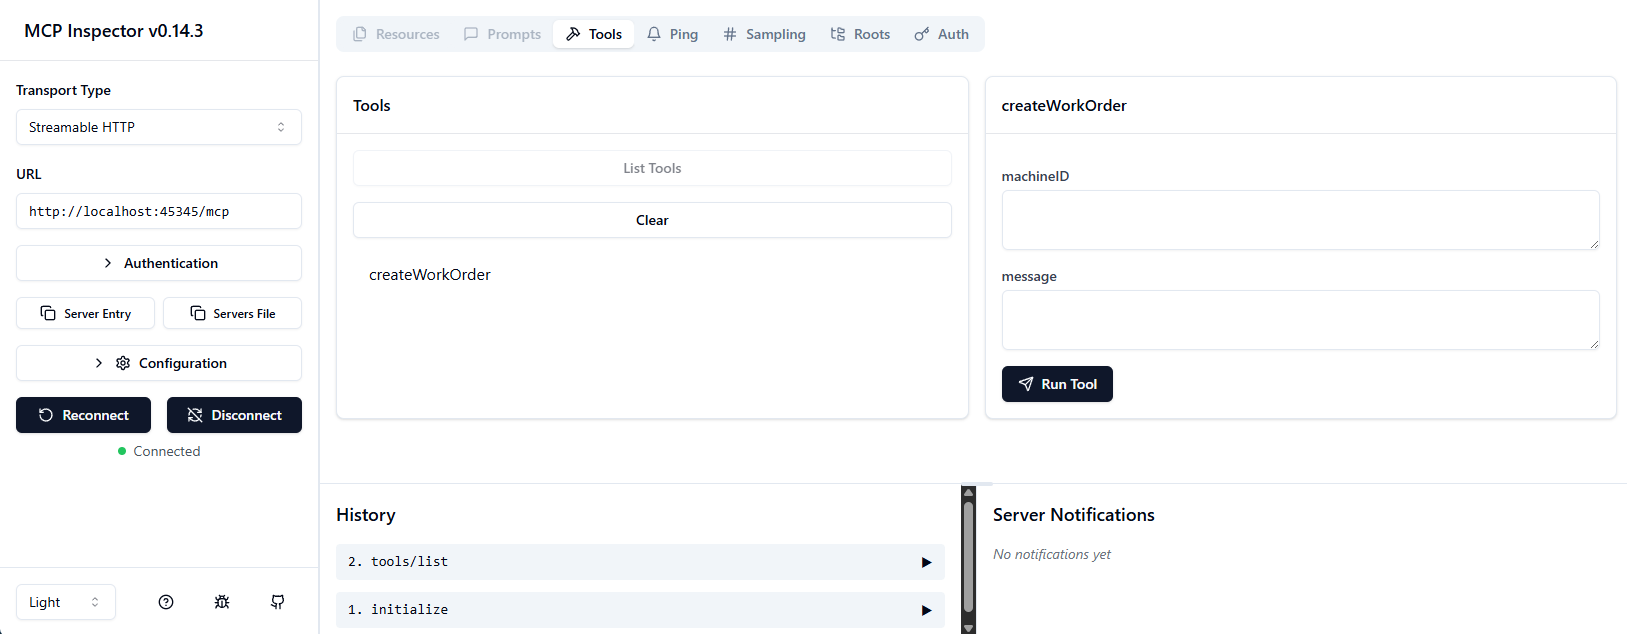The height and width of the screenshot is (634, 1627).
Task: Click the Reconnect button
Action: (x=83, y=415)
